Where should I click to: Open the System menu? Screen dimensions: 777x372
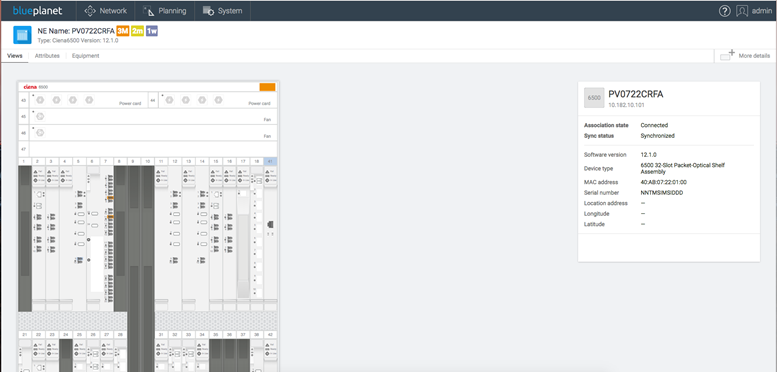click(222, 10)
